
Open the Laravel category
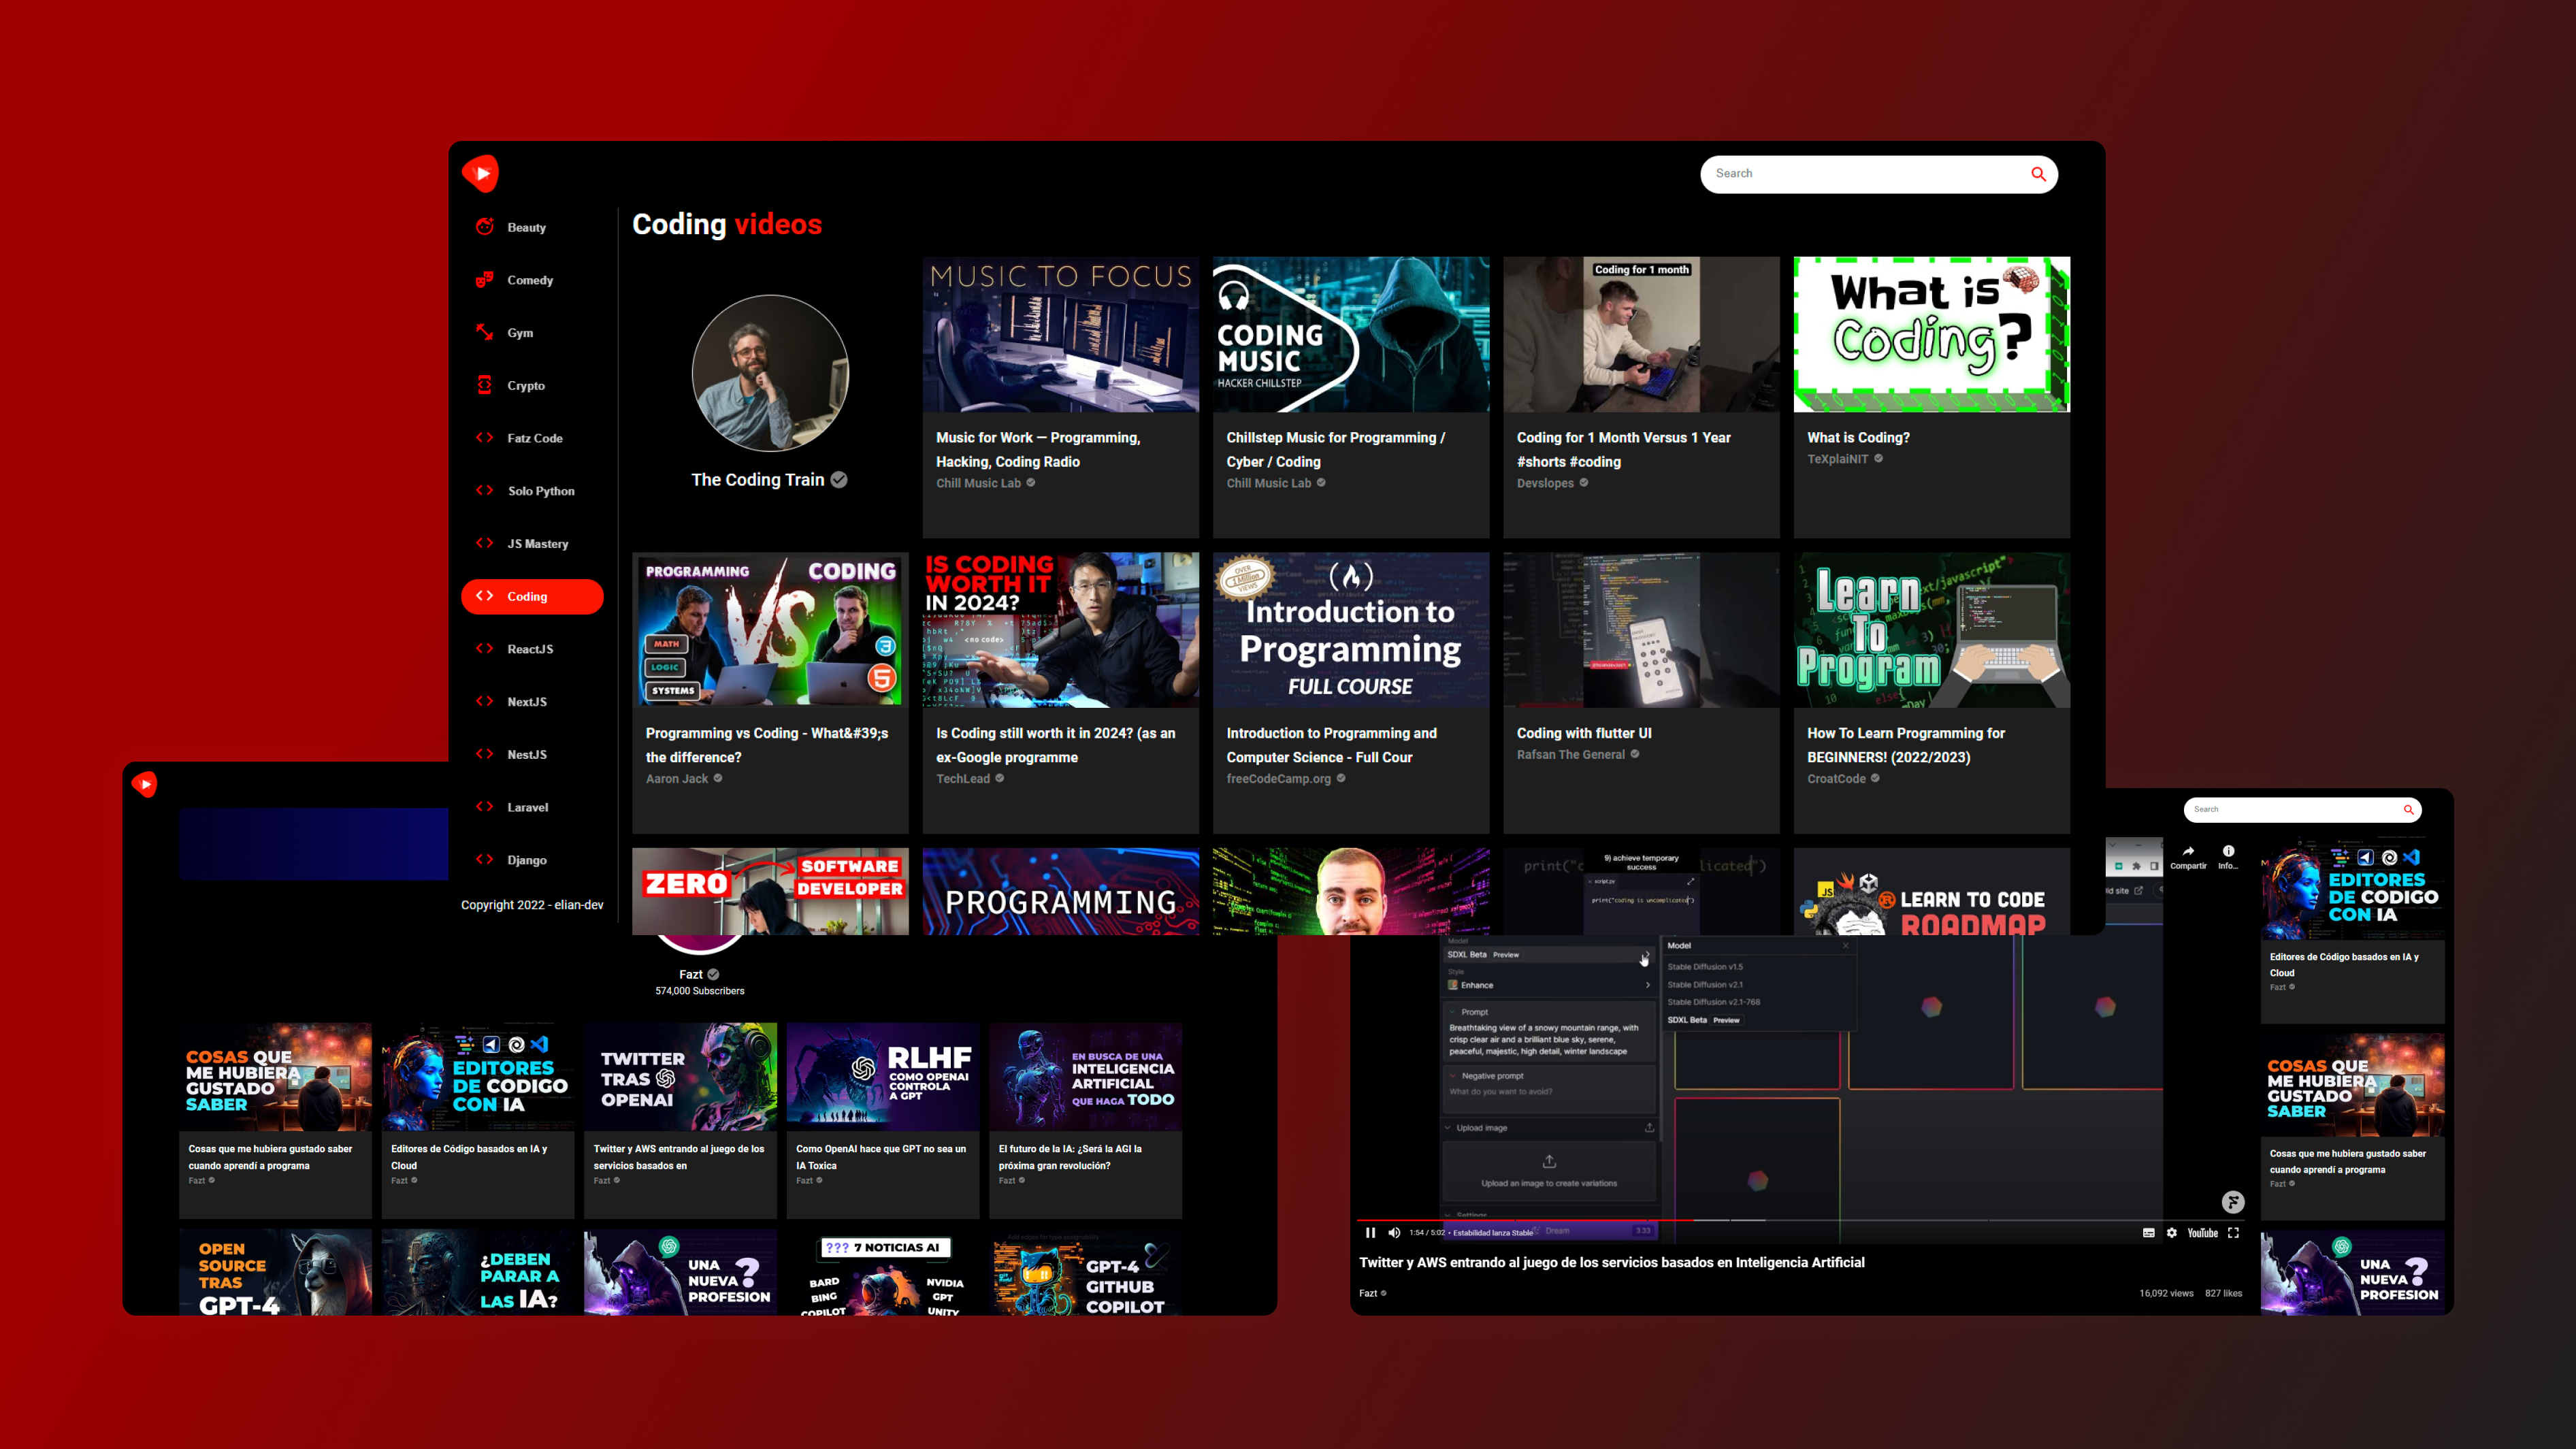527,808
